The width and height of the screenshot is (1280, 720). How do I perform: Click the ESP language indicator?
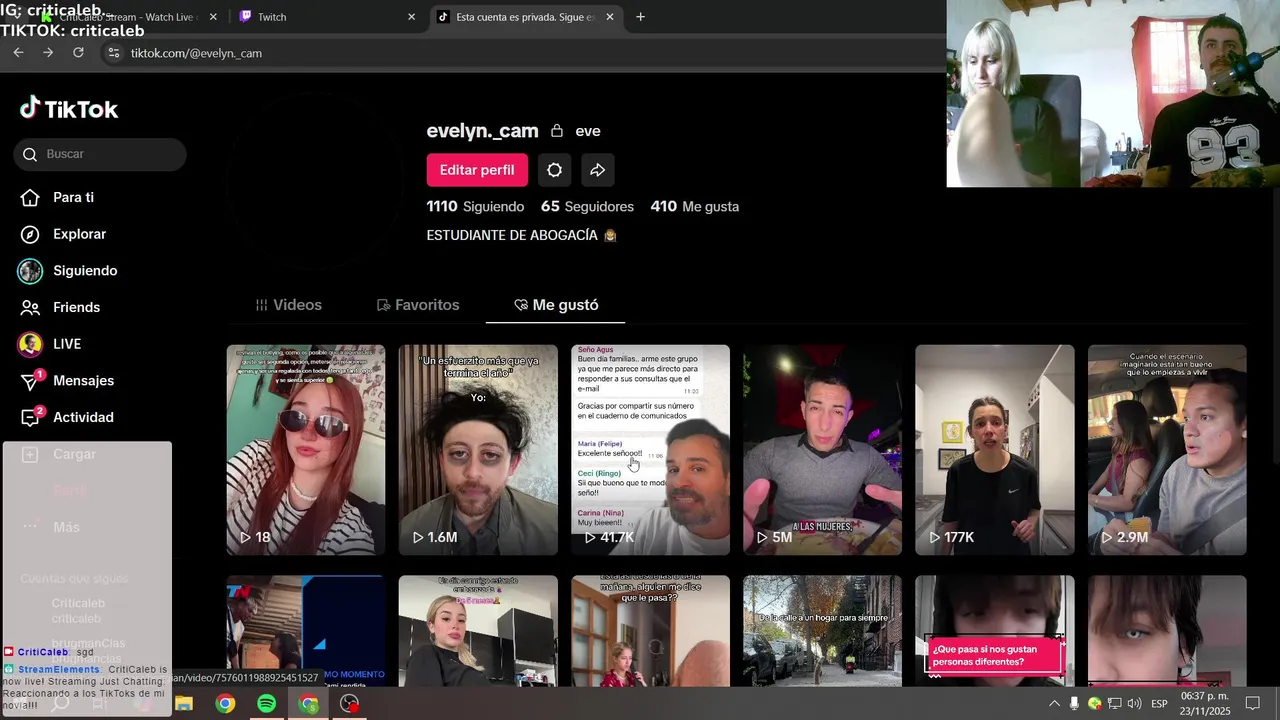[x=1159, y=704]
